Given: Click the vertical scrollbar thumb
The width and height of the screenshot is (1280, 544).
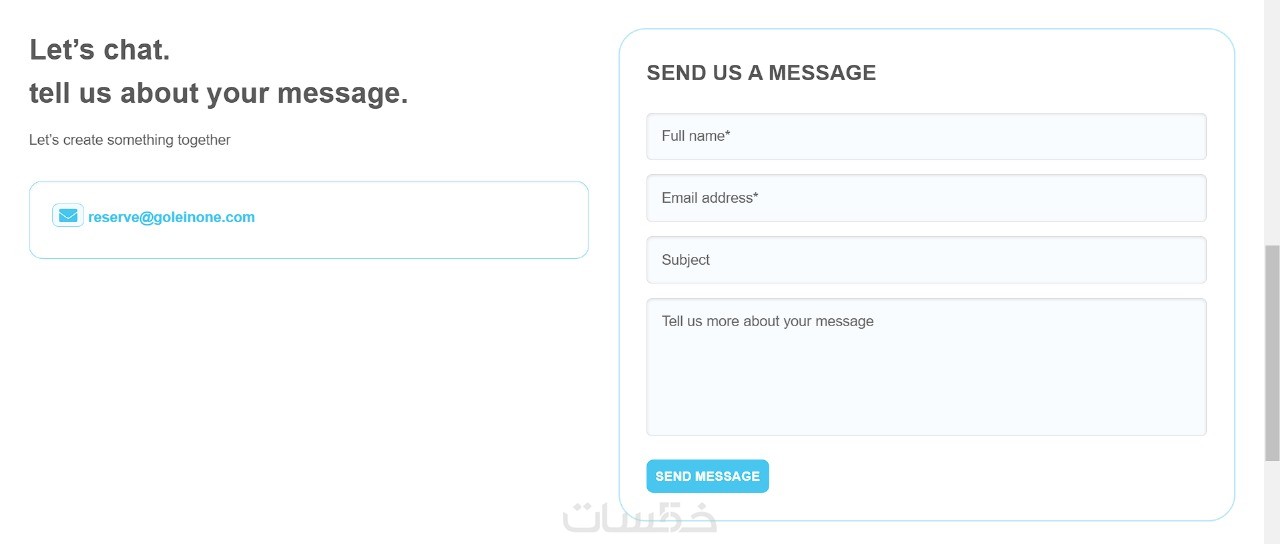Looking at the screenshot, I should (1272, 350).
